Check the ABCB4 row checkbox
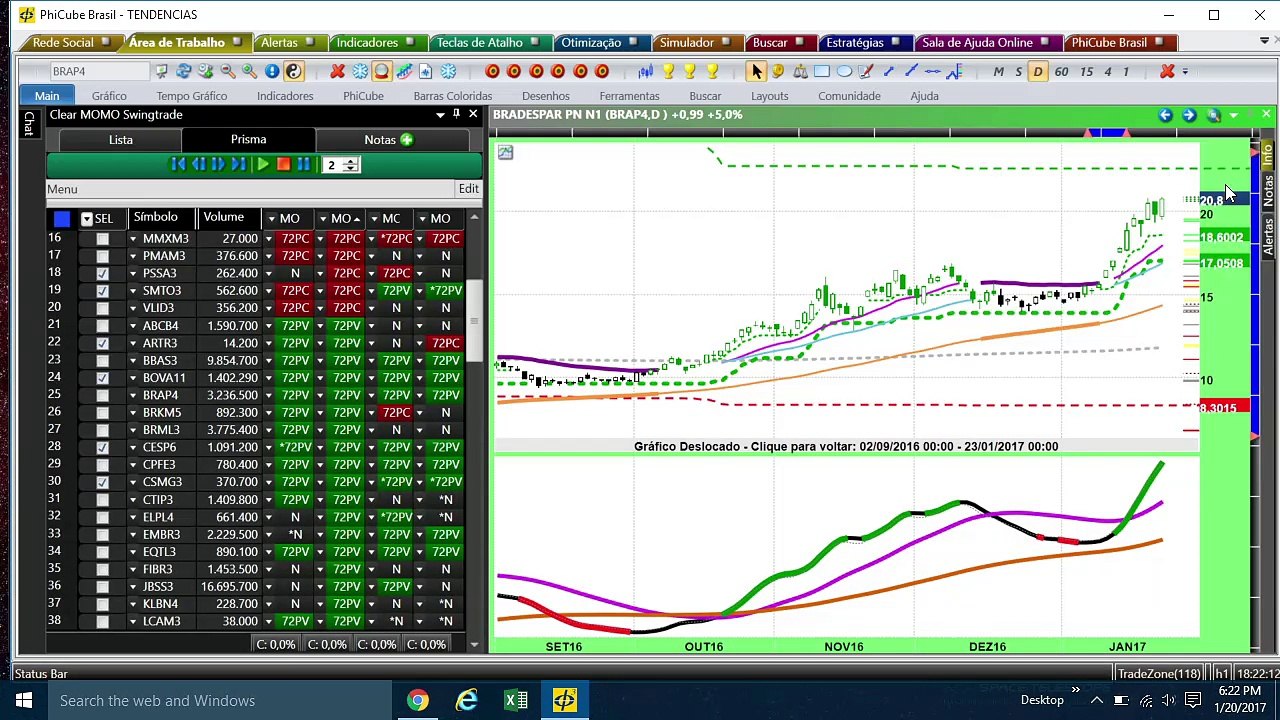The height and width of the screenshot is (720, 1280). coord(102,326)
